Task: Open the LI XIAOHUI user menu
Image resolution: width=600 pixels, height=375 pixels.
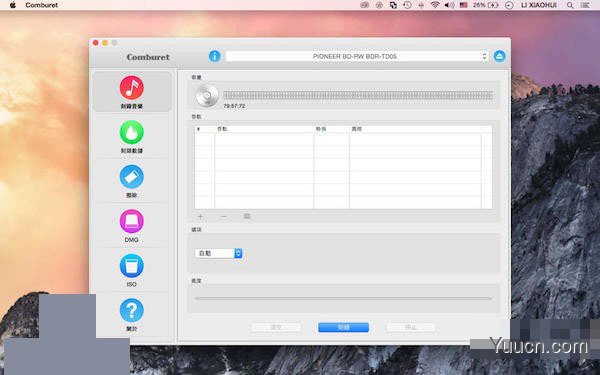Action: tap(539, 5)
